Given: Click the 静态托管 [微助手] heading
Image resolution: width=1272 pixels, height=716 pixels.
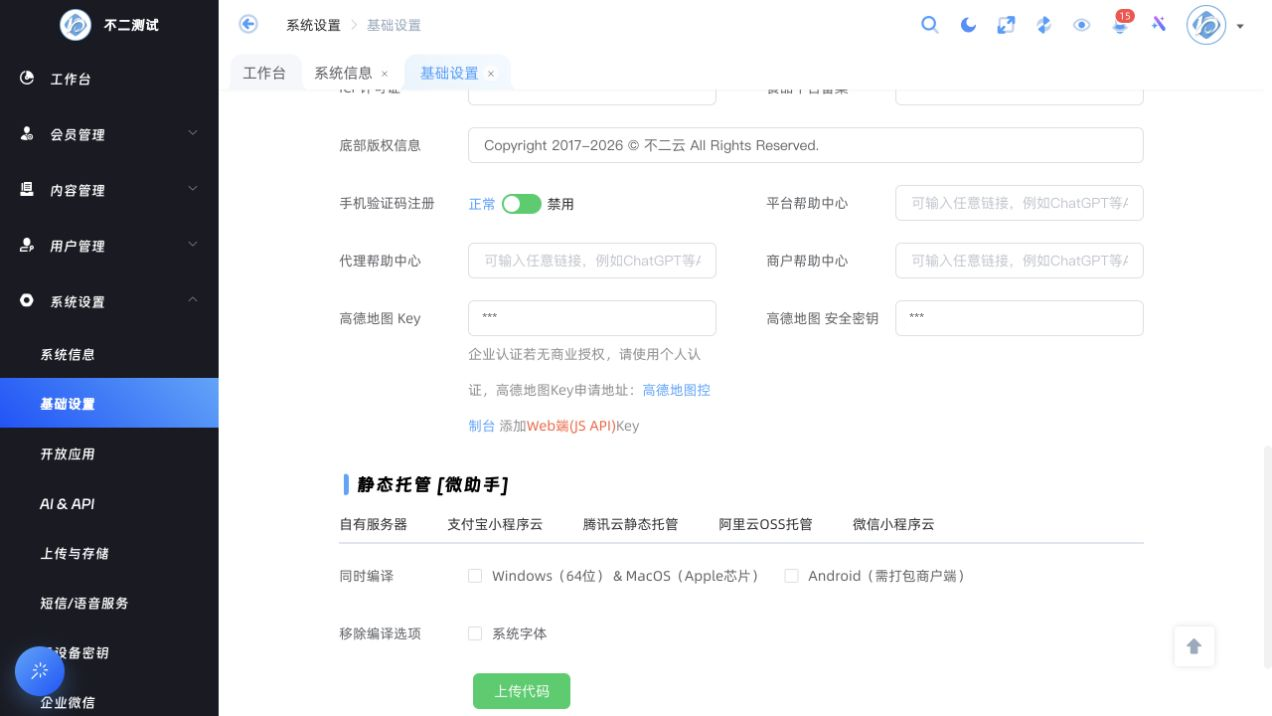Looking at the screenshot, I should coord(432,485).
